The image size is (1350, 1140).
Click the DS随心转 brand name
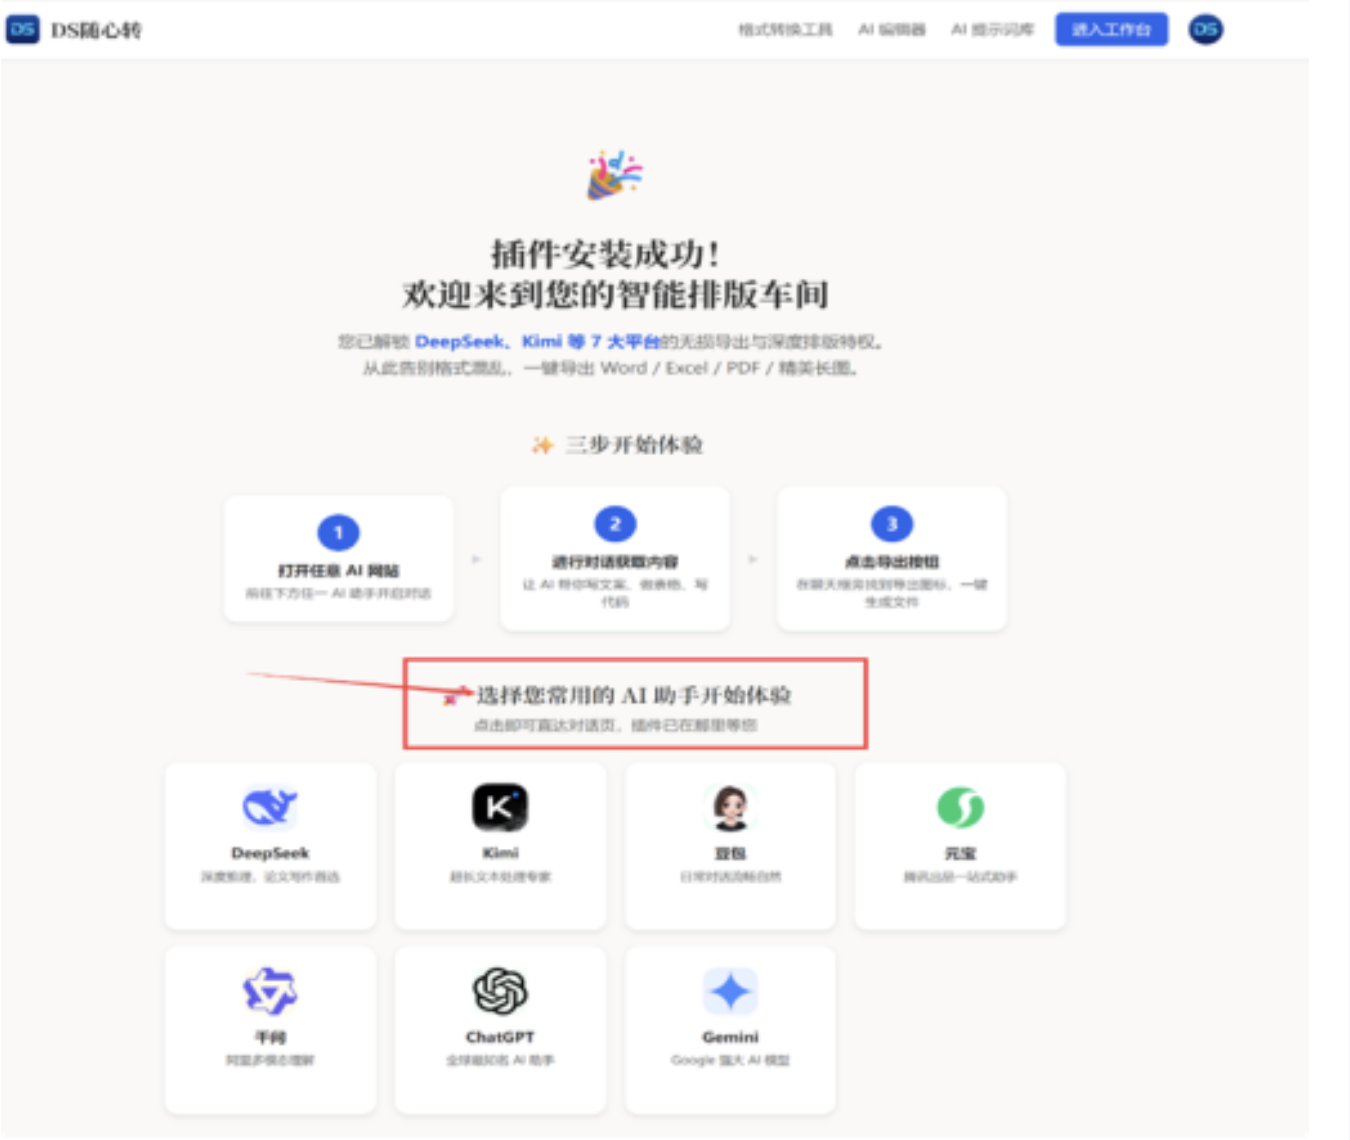coord(96,30)
